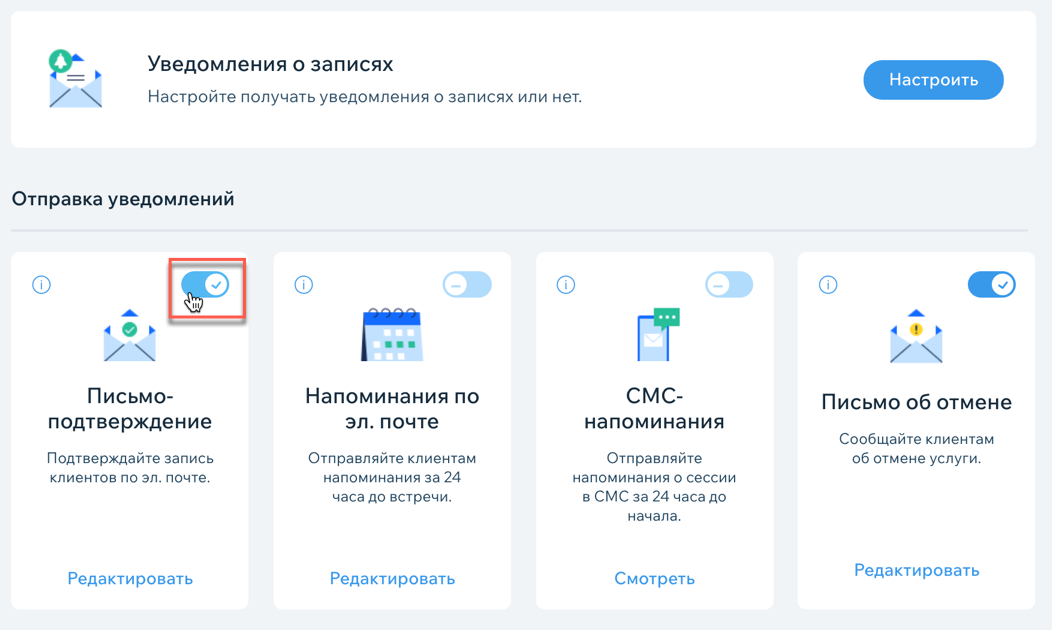The height and width of the screenshot is (630, 1052).
Task: Click description Сообщайте клиентам об отмене услуги
Action: [916, 449]
